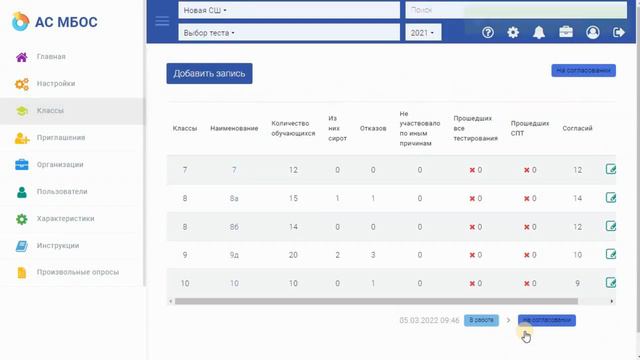The height and width of the screenshot is (360, 640).
Task: Click the book icon beside Инструкции
Action: point(22,246)
